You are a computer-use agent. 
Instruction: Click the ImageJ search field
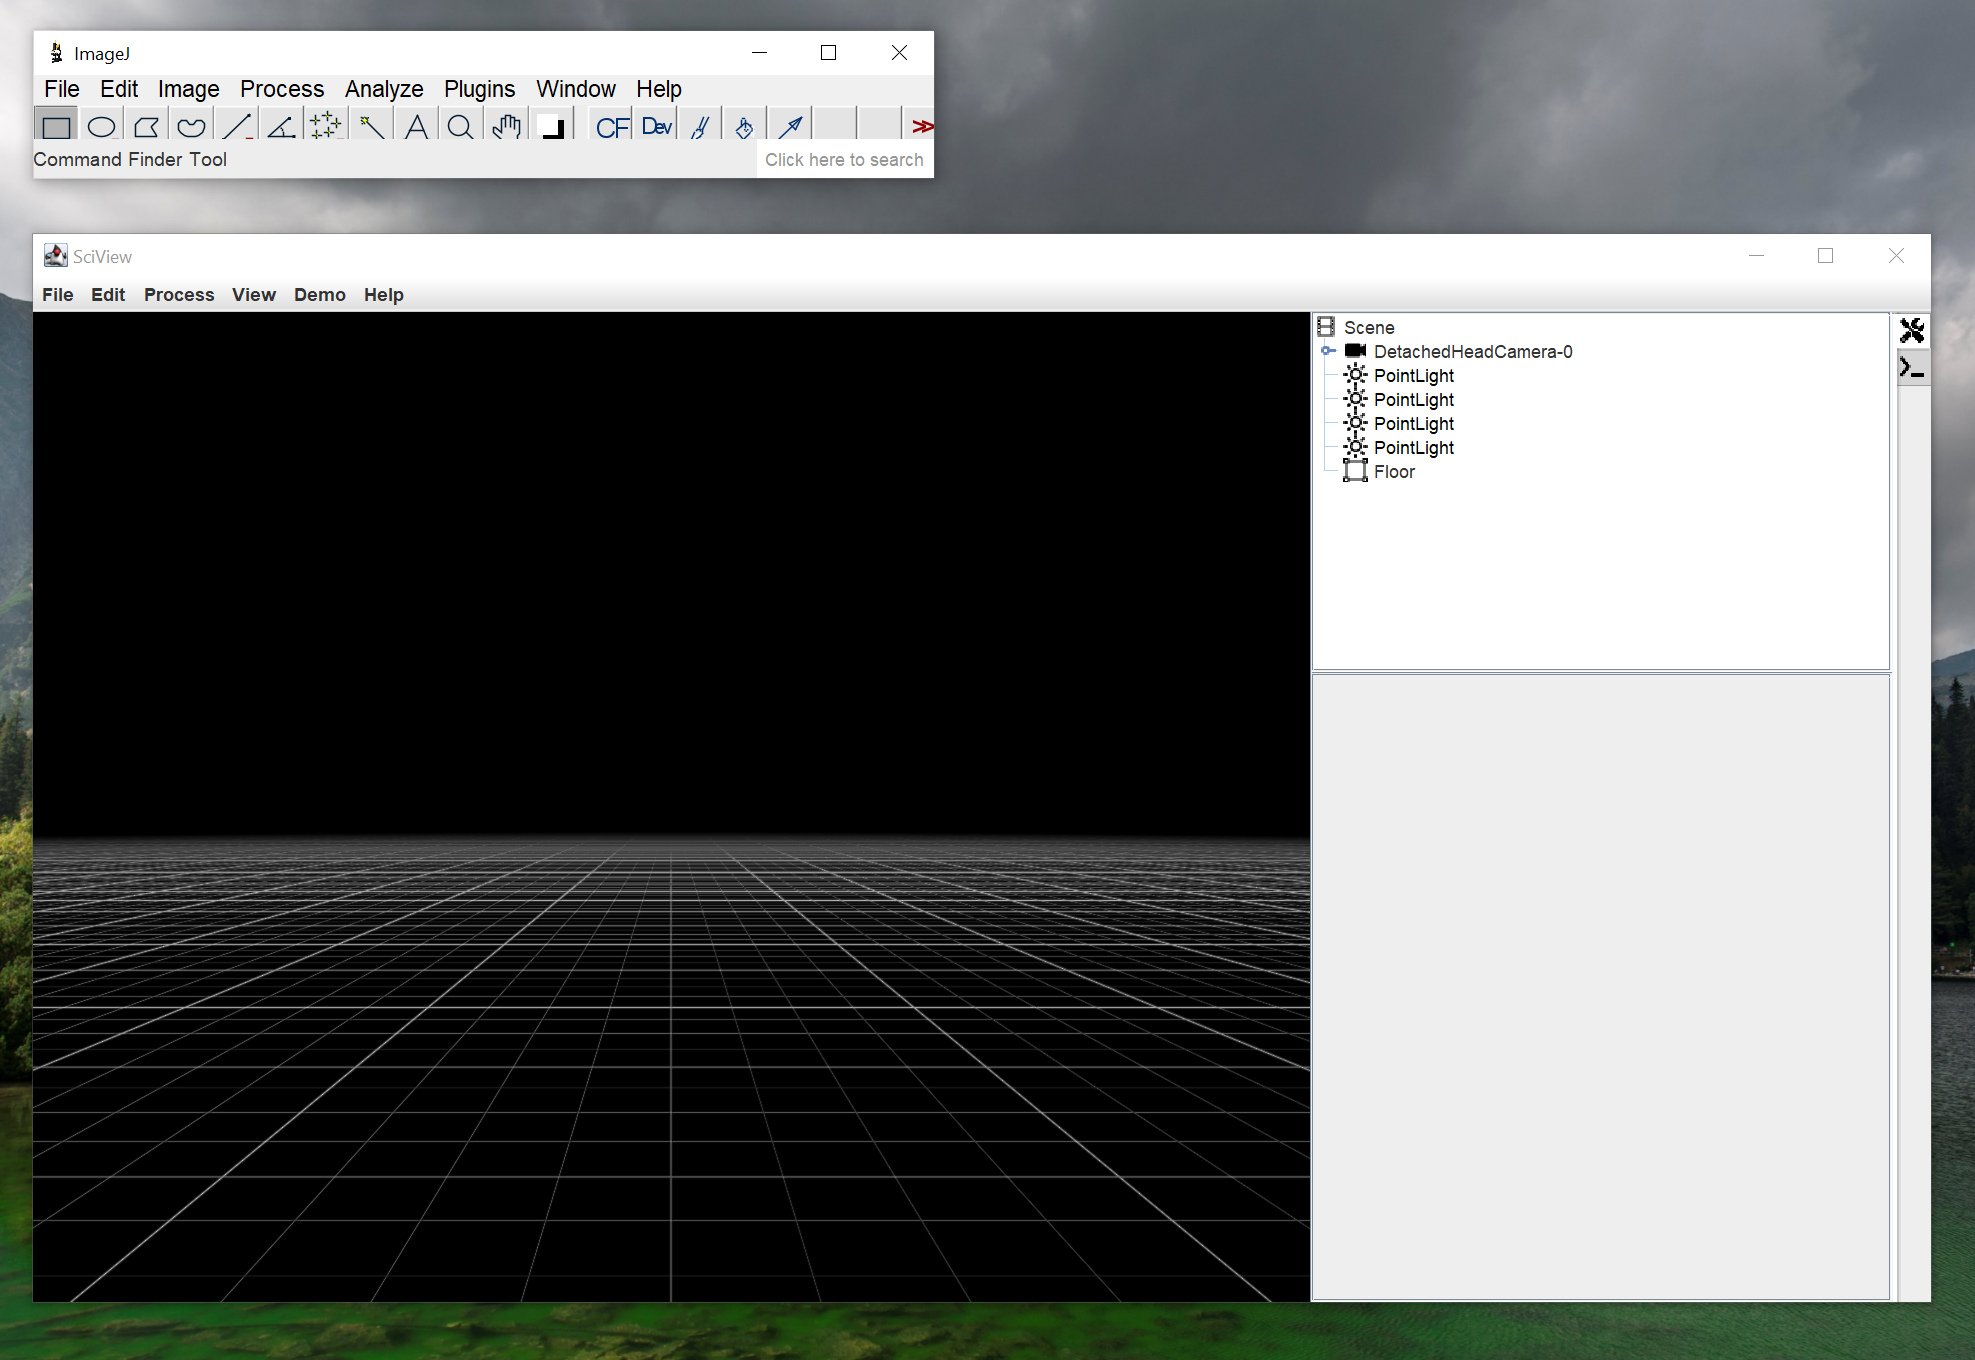pos(844,160)
